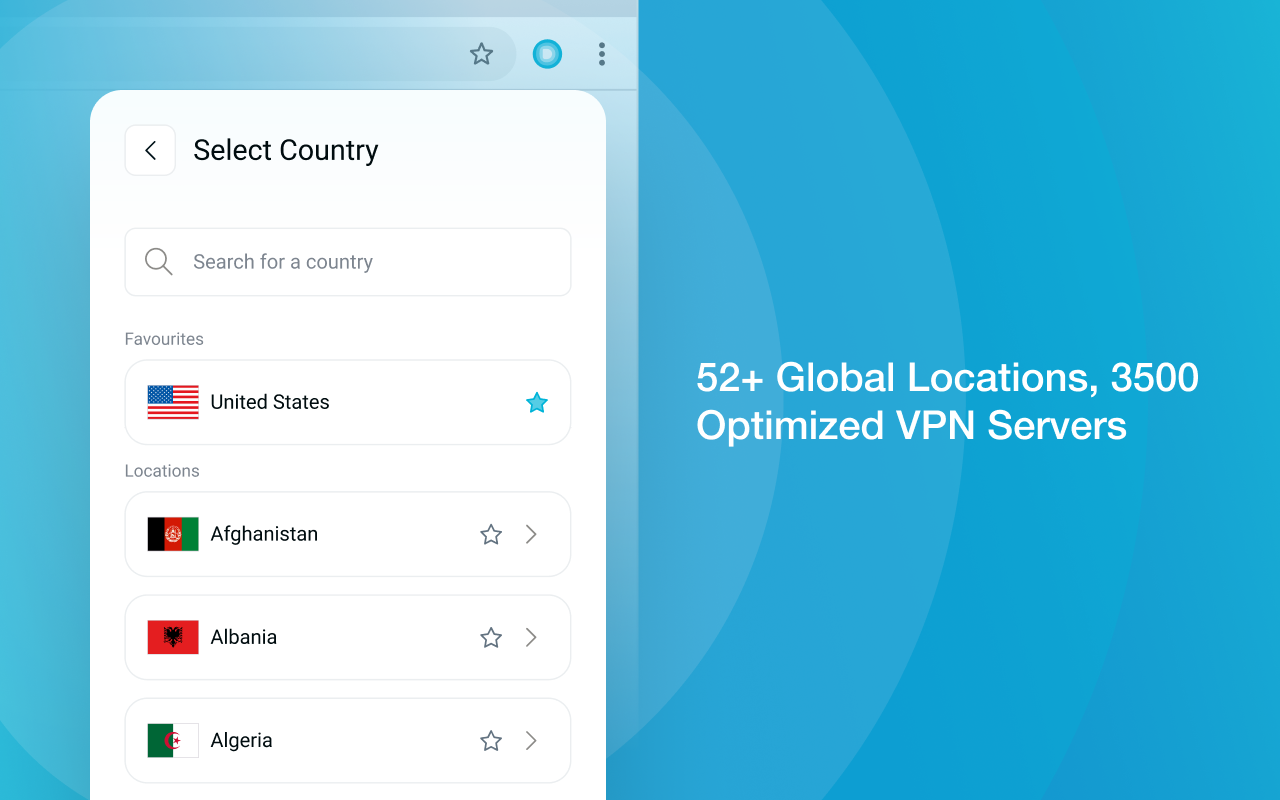This screenshot has height=800, width=1280.
Task: Click the Albania flag
Action: tap(173, 637)
